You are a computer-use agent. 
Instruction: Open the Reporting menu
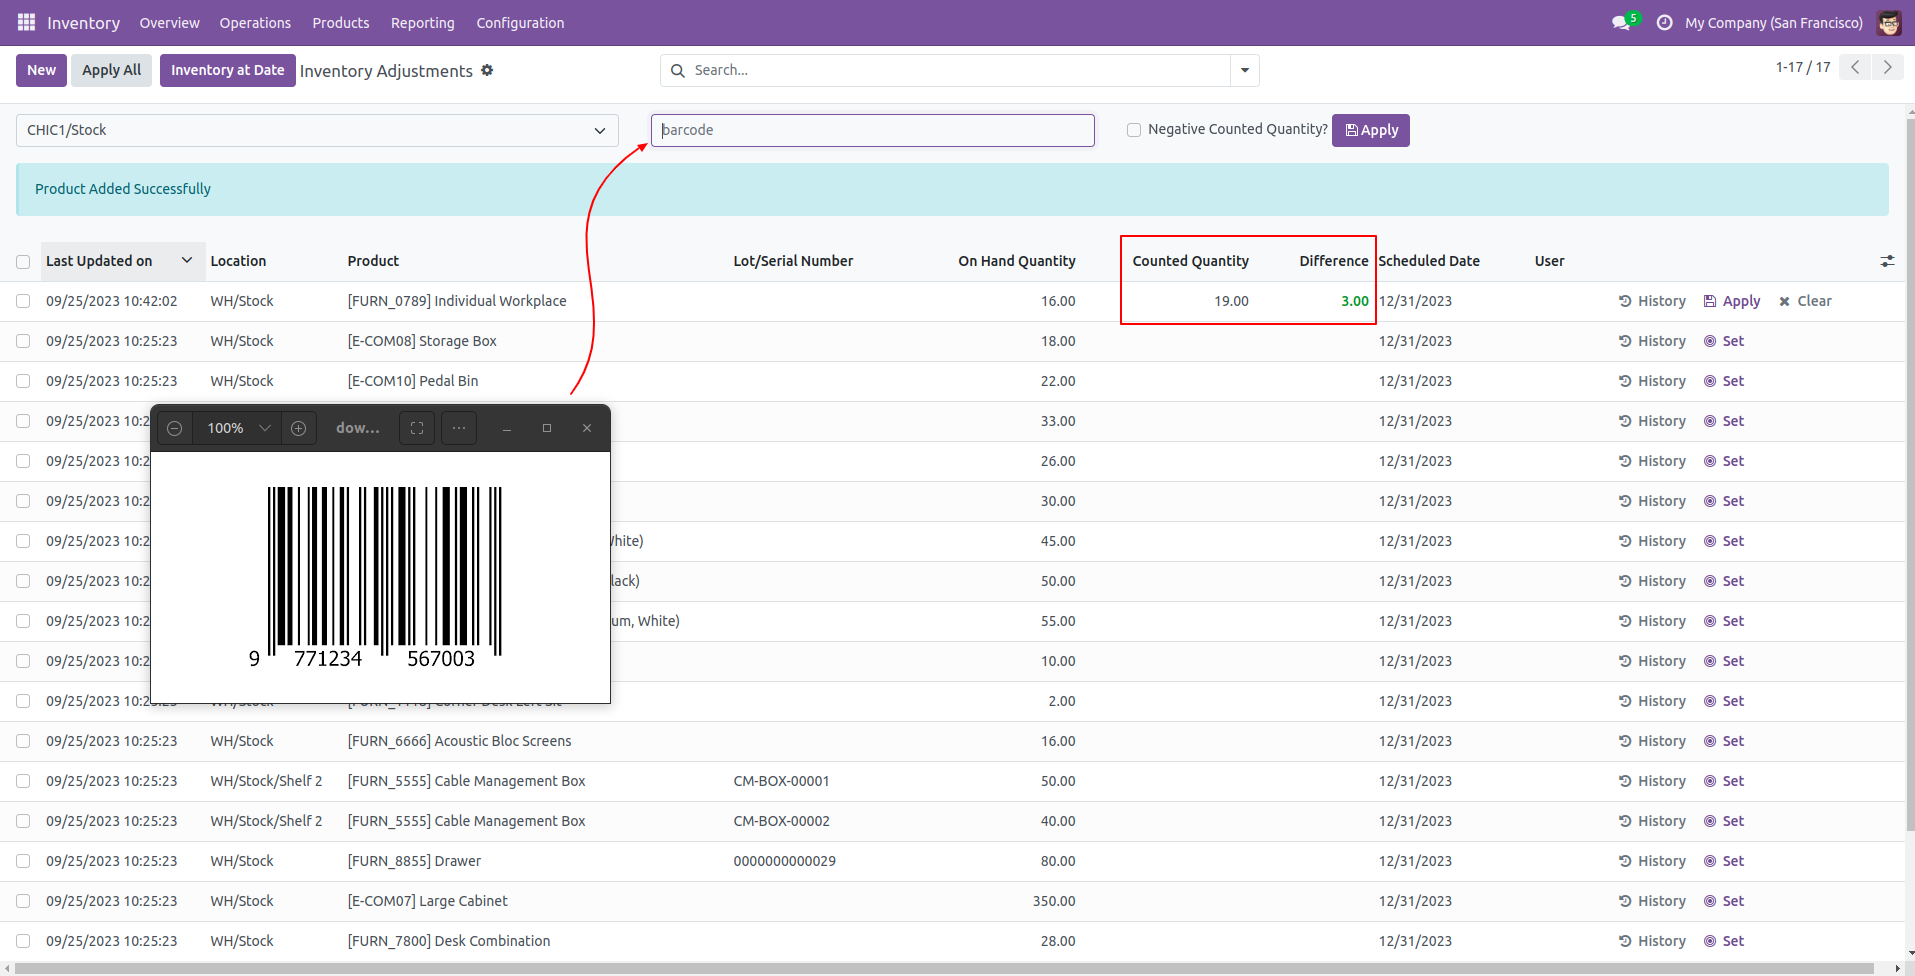(x=423, y=22)
